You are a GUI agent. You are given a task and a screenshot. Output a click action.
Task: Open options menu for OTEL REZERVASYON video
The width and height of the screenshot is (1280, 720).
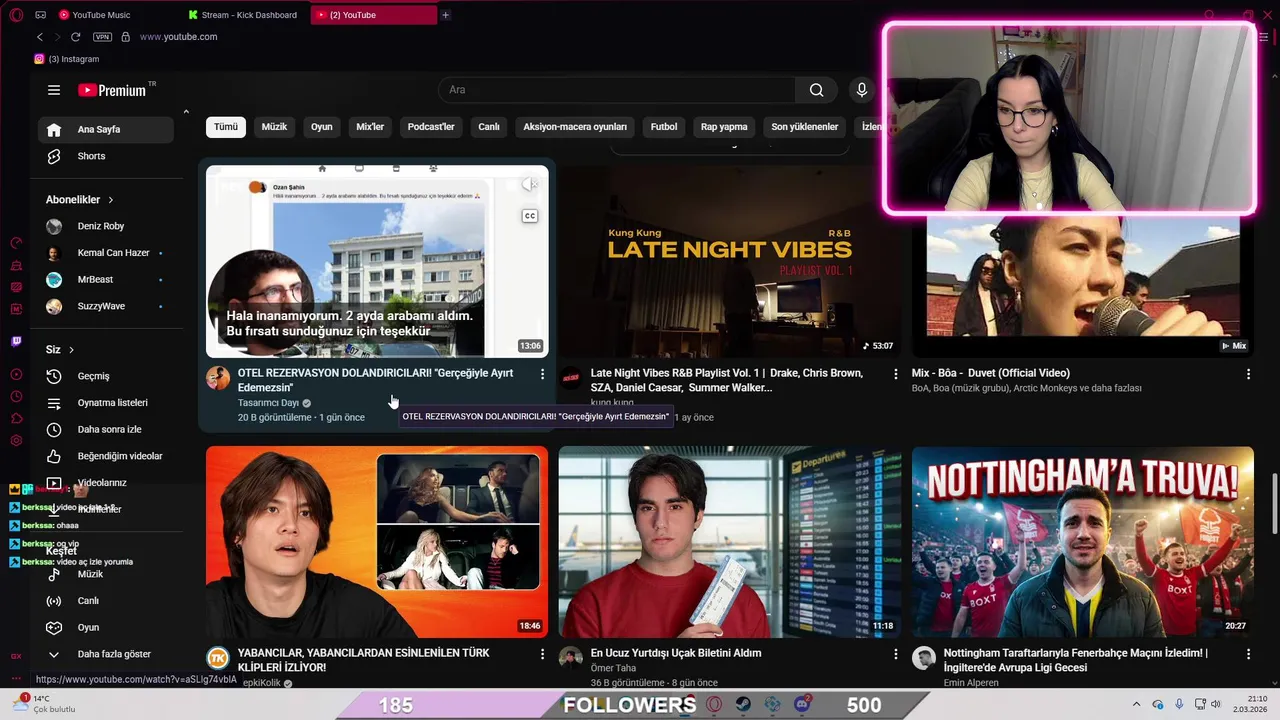click(543, 374)
